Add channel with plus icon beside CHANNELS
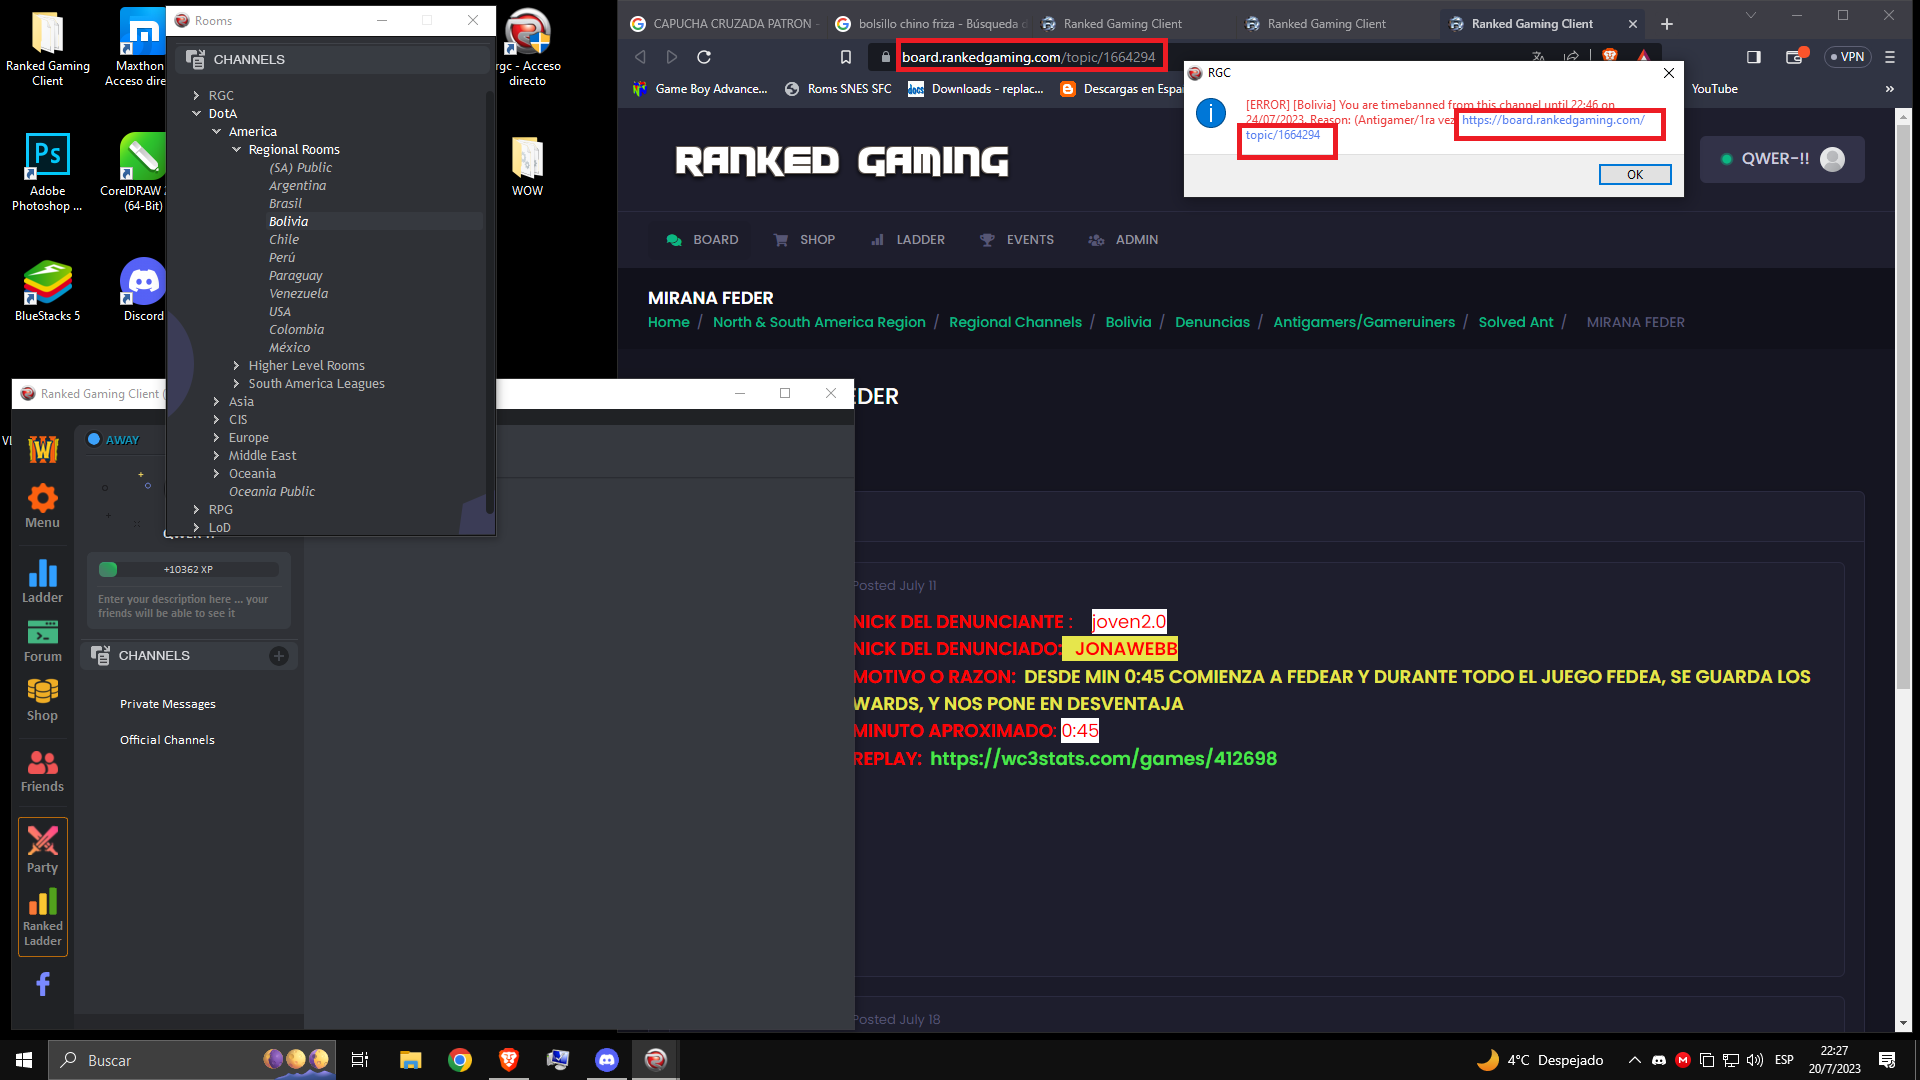1920x1080 pixels. 279,656
